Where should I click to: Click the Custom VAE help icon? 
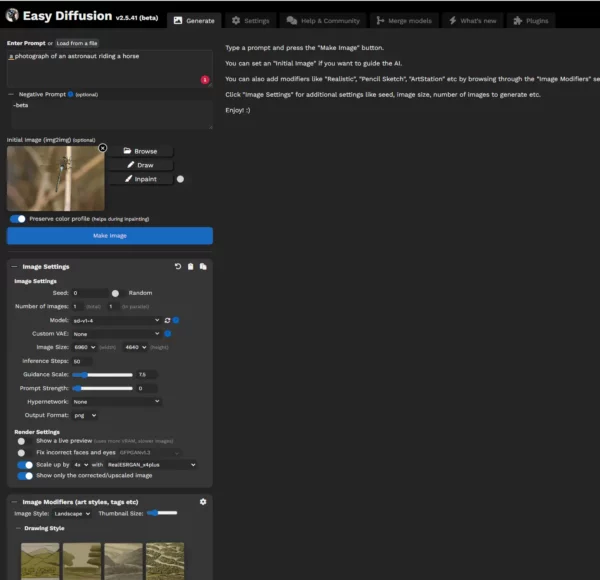[168, 334]
